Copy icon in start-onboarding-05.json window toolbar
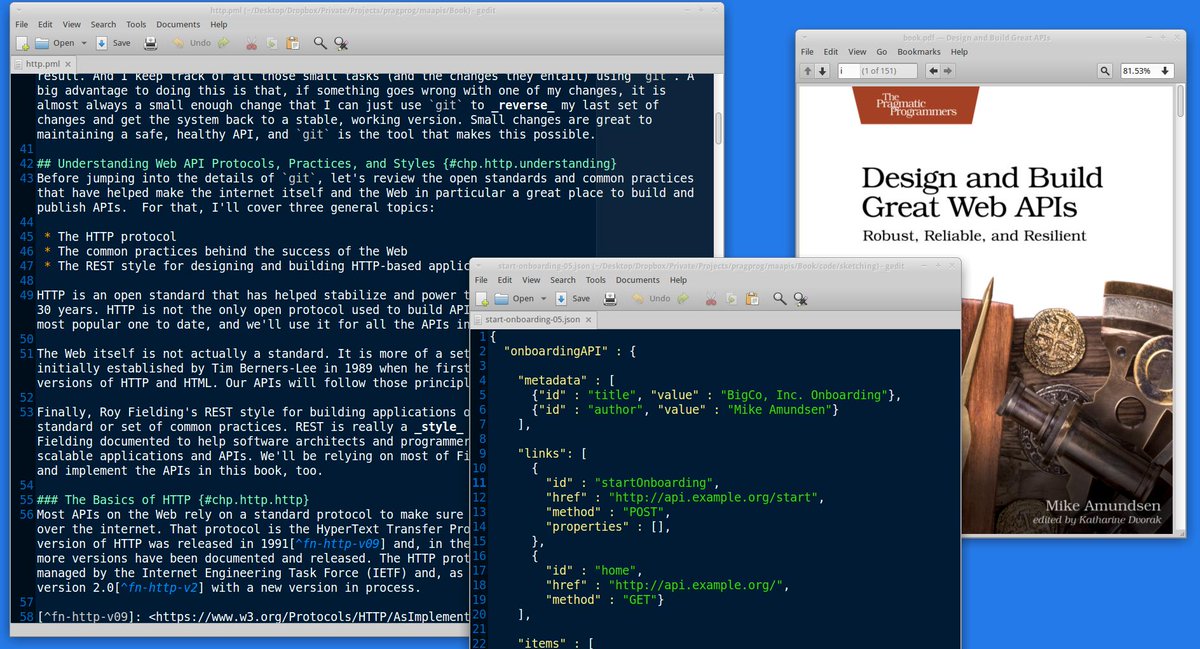 [731, 298]
